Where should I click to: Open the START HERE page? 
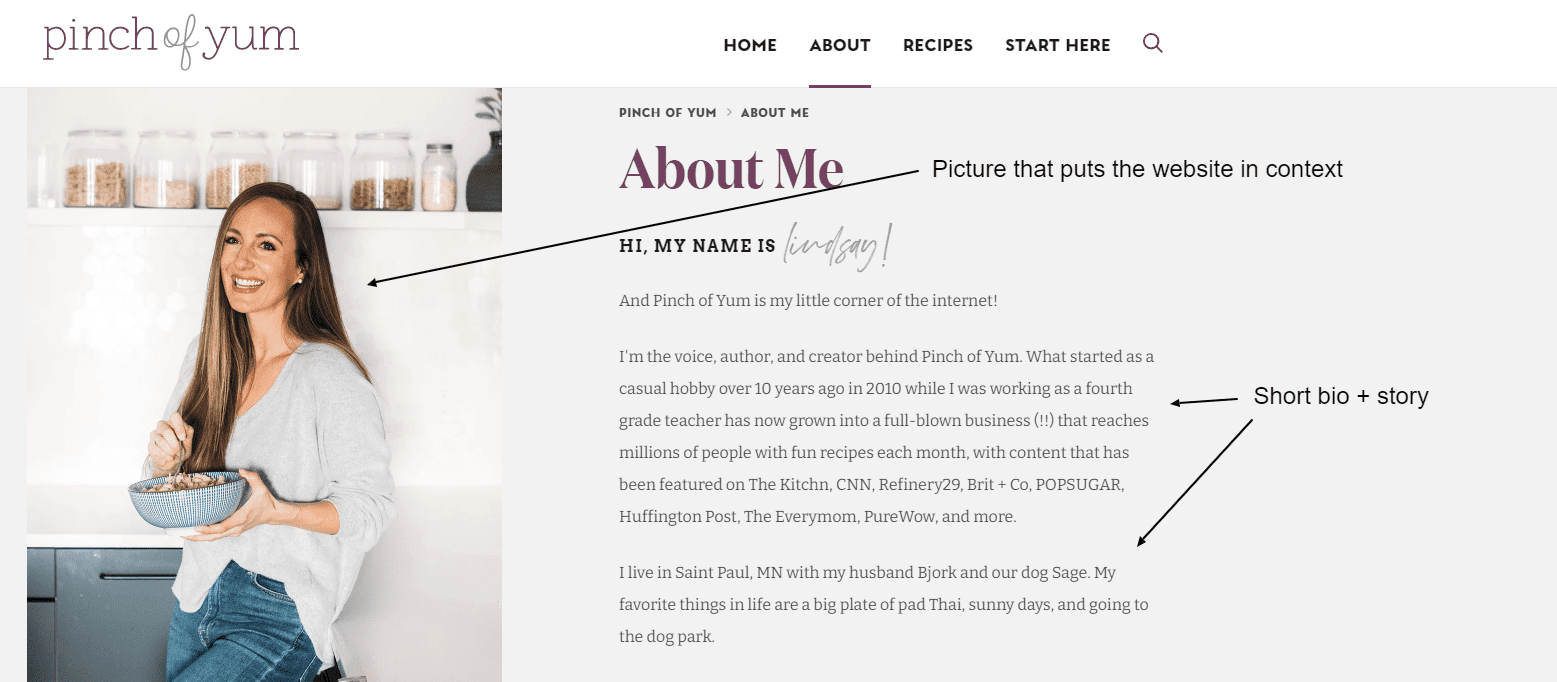click(1058, 45)
